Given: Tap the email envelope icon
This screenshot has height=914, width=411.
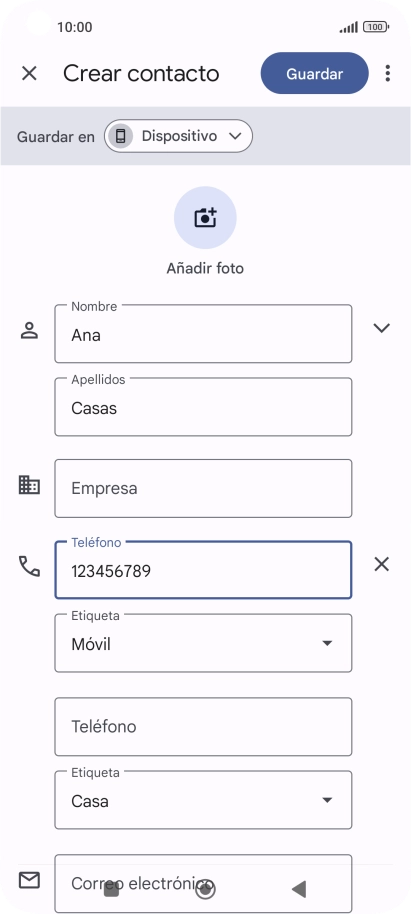Looking at the screenshot, I should click(29, 880).
